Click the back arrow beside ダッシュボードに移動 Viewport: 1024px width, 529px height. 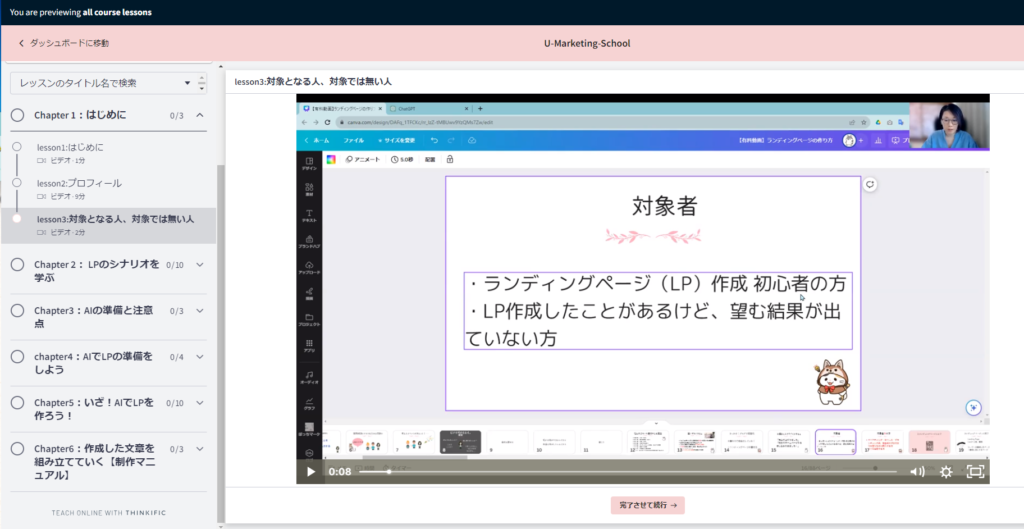(21, 44)
